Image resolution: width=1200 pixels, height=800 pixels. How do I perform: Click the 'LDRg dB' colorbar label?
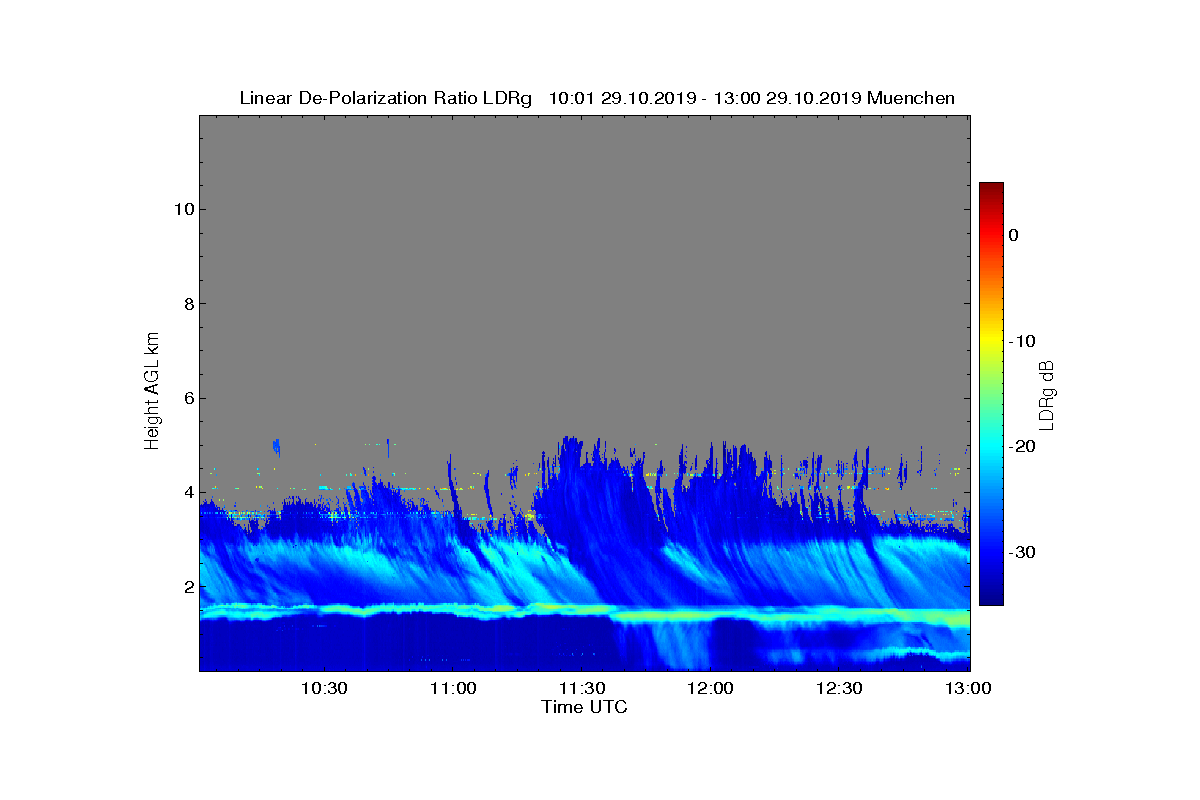tap(1047, 394)
